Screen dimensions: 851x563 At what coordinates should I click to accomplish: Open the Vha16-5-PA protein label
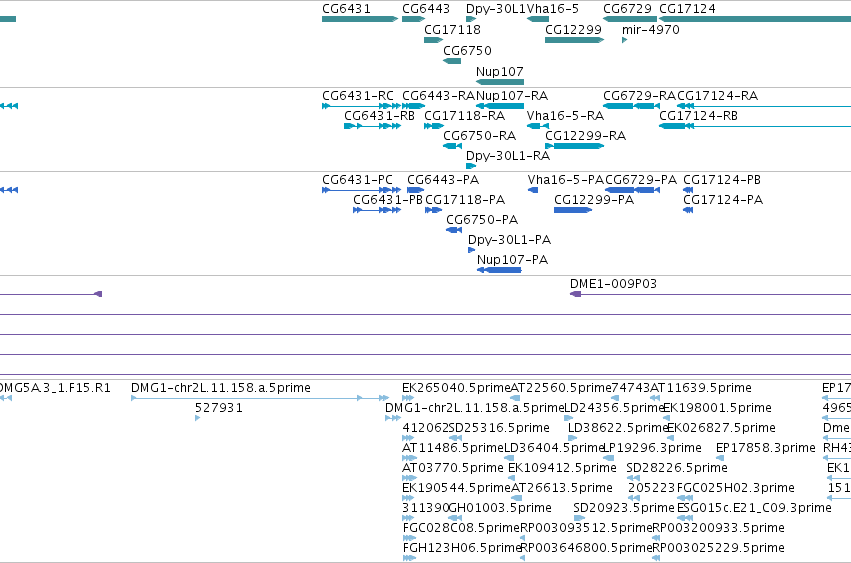566,180
